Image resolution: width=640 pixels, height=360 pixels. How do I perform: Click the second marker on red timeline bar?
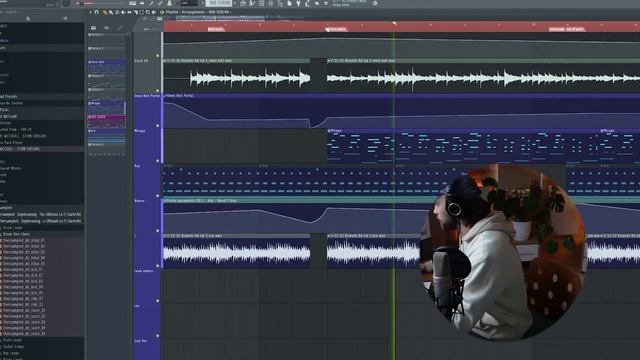[336, 29]
